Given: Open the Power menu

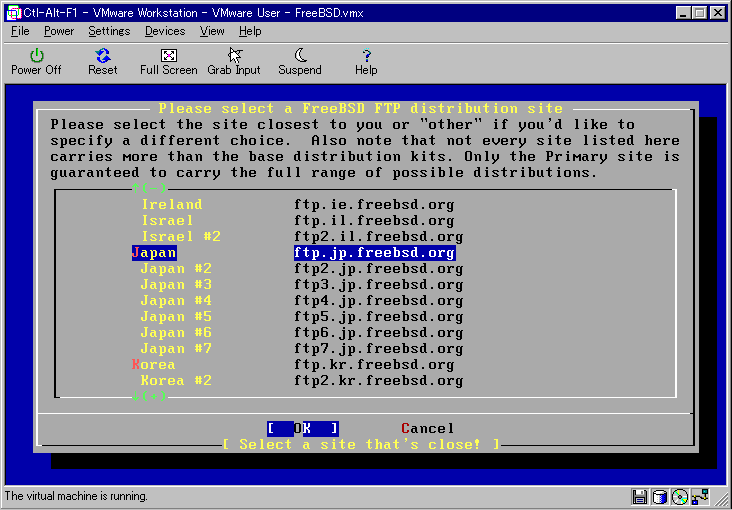Looking at the screenshot, I should coord(59,31).
